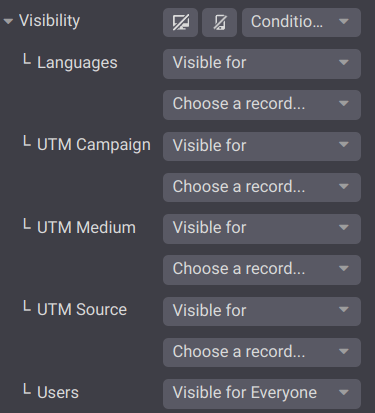Open UTM Medium Visible for dropdown
The width and height of the screenshot is (375, 413).
262,229
